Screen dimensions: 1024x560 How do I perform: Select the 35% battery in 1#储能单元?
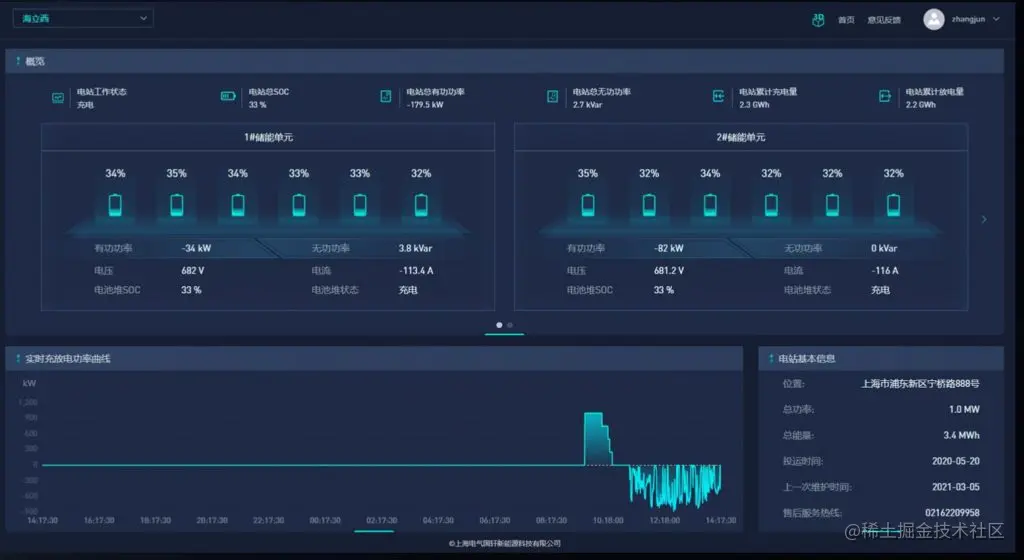(x=176, y=205)
